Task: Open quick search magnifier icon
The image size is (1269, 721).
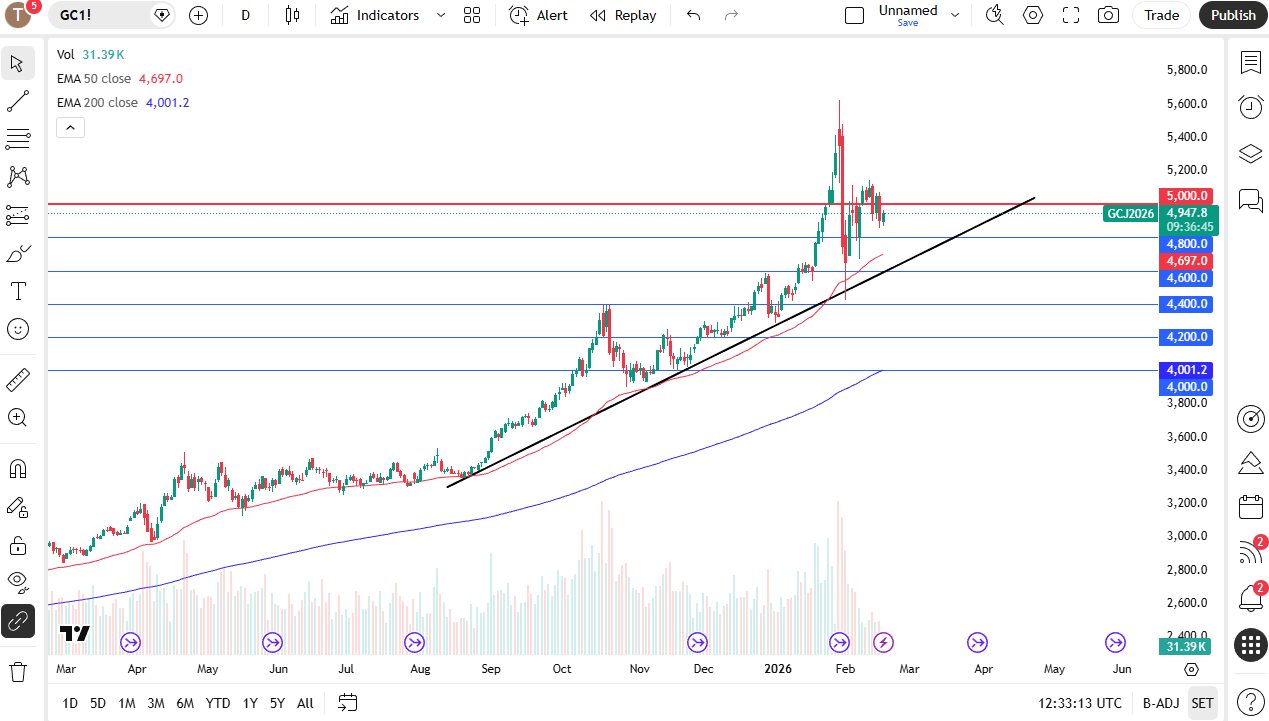Action: pyautogui.click(x=994, y=15)
